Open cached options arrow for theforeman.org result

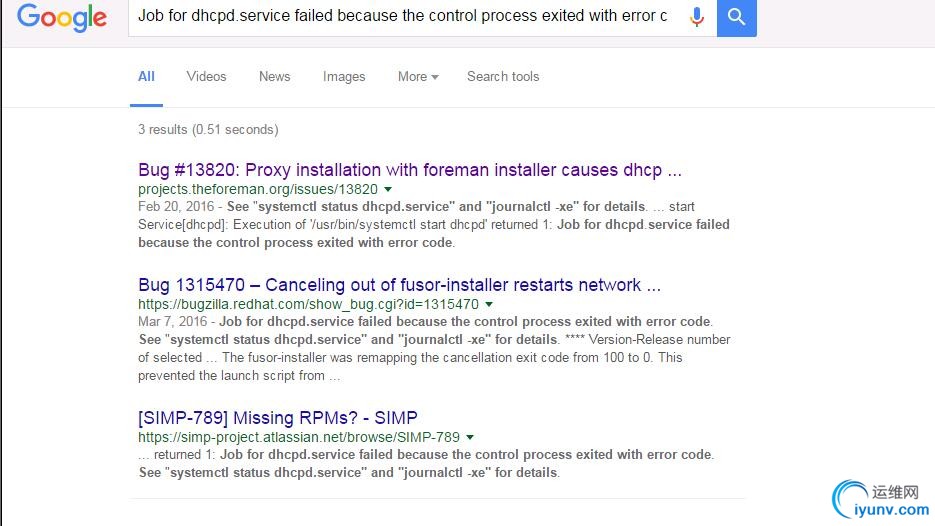[x=388, y=189]
